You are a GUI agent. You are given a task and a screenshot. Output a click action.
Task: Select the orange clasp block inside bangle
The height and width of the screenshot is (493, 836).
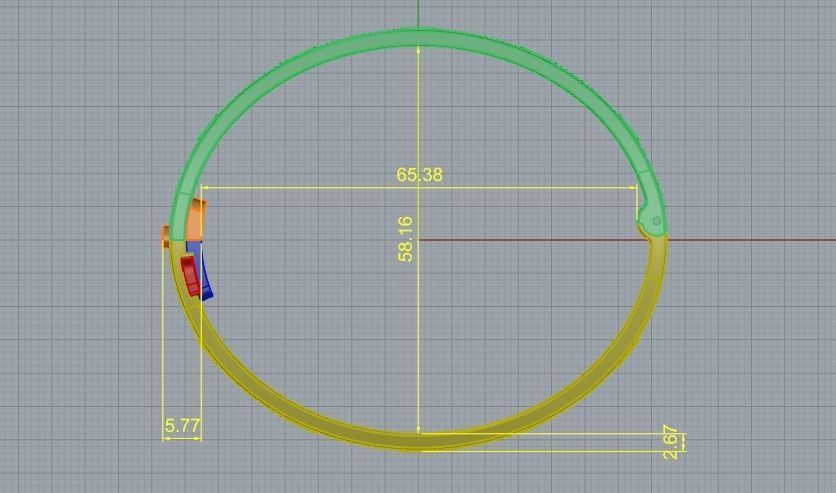click(194, 220)
